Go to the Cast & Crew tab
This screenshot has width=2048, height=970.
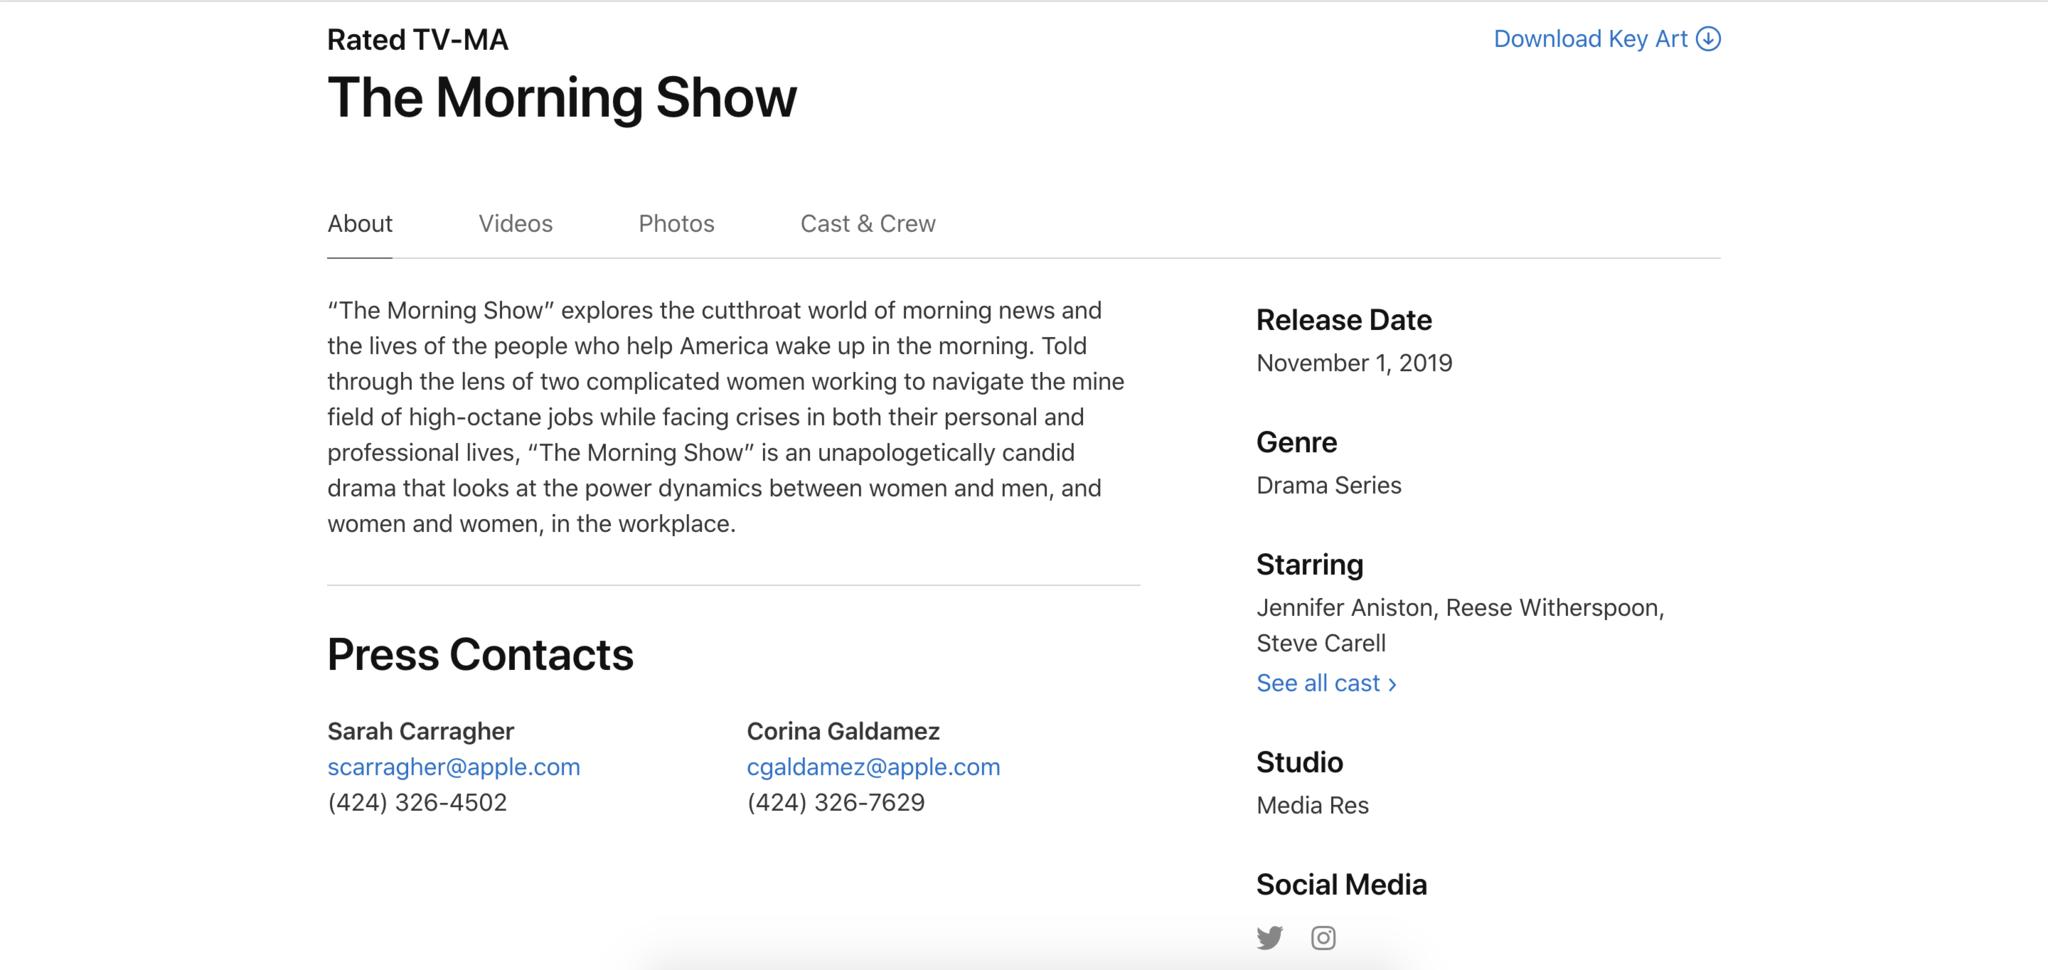tap(867, 224)
